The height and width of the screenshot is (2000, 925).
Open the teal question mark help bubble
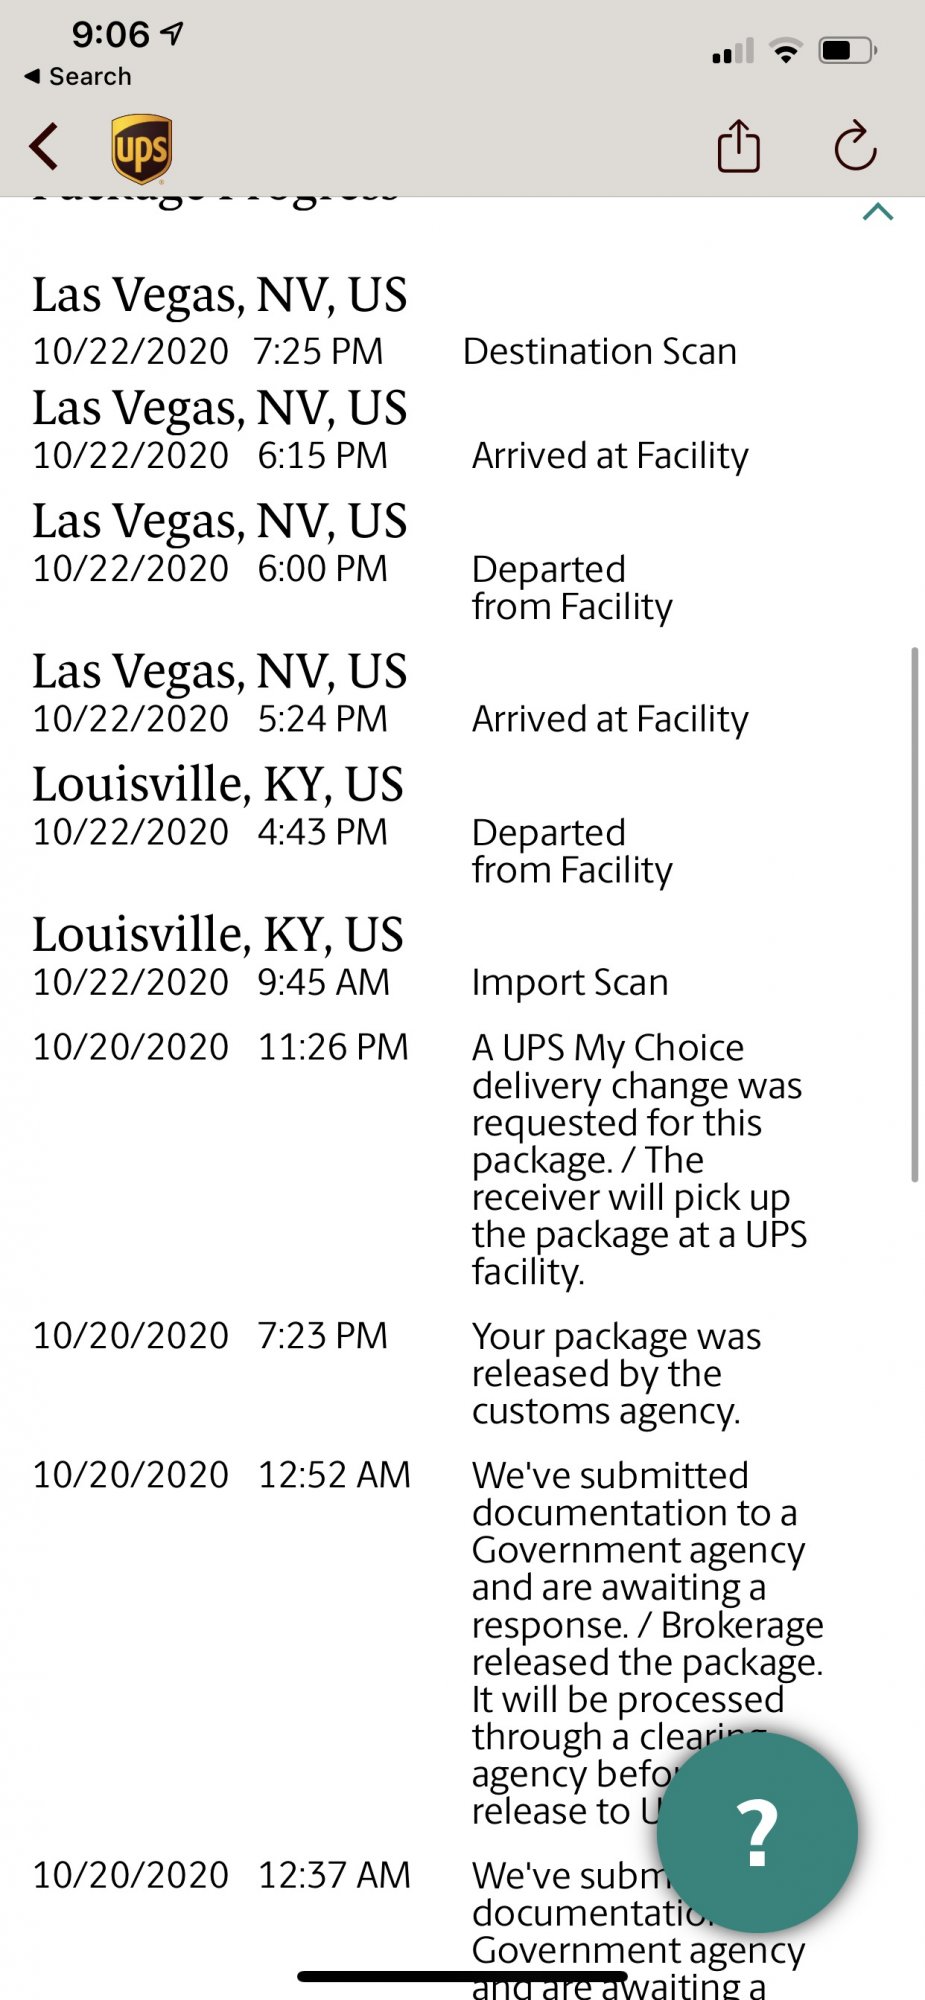(758, 1832)
